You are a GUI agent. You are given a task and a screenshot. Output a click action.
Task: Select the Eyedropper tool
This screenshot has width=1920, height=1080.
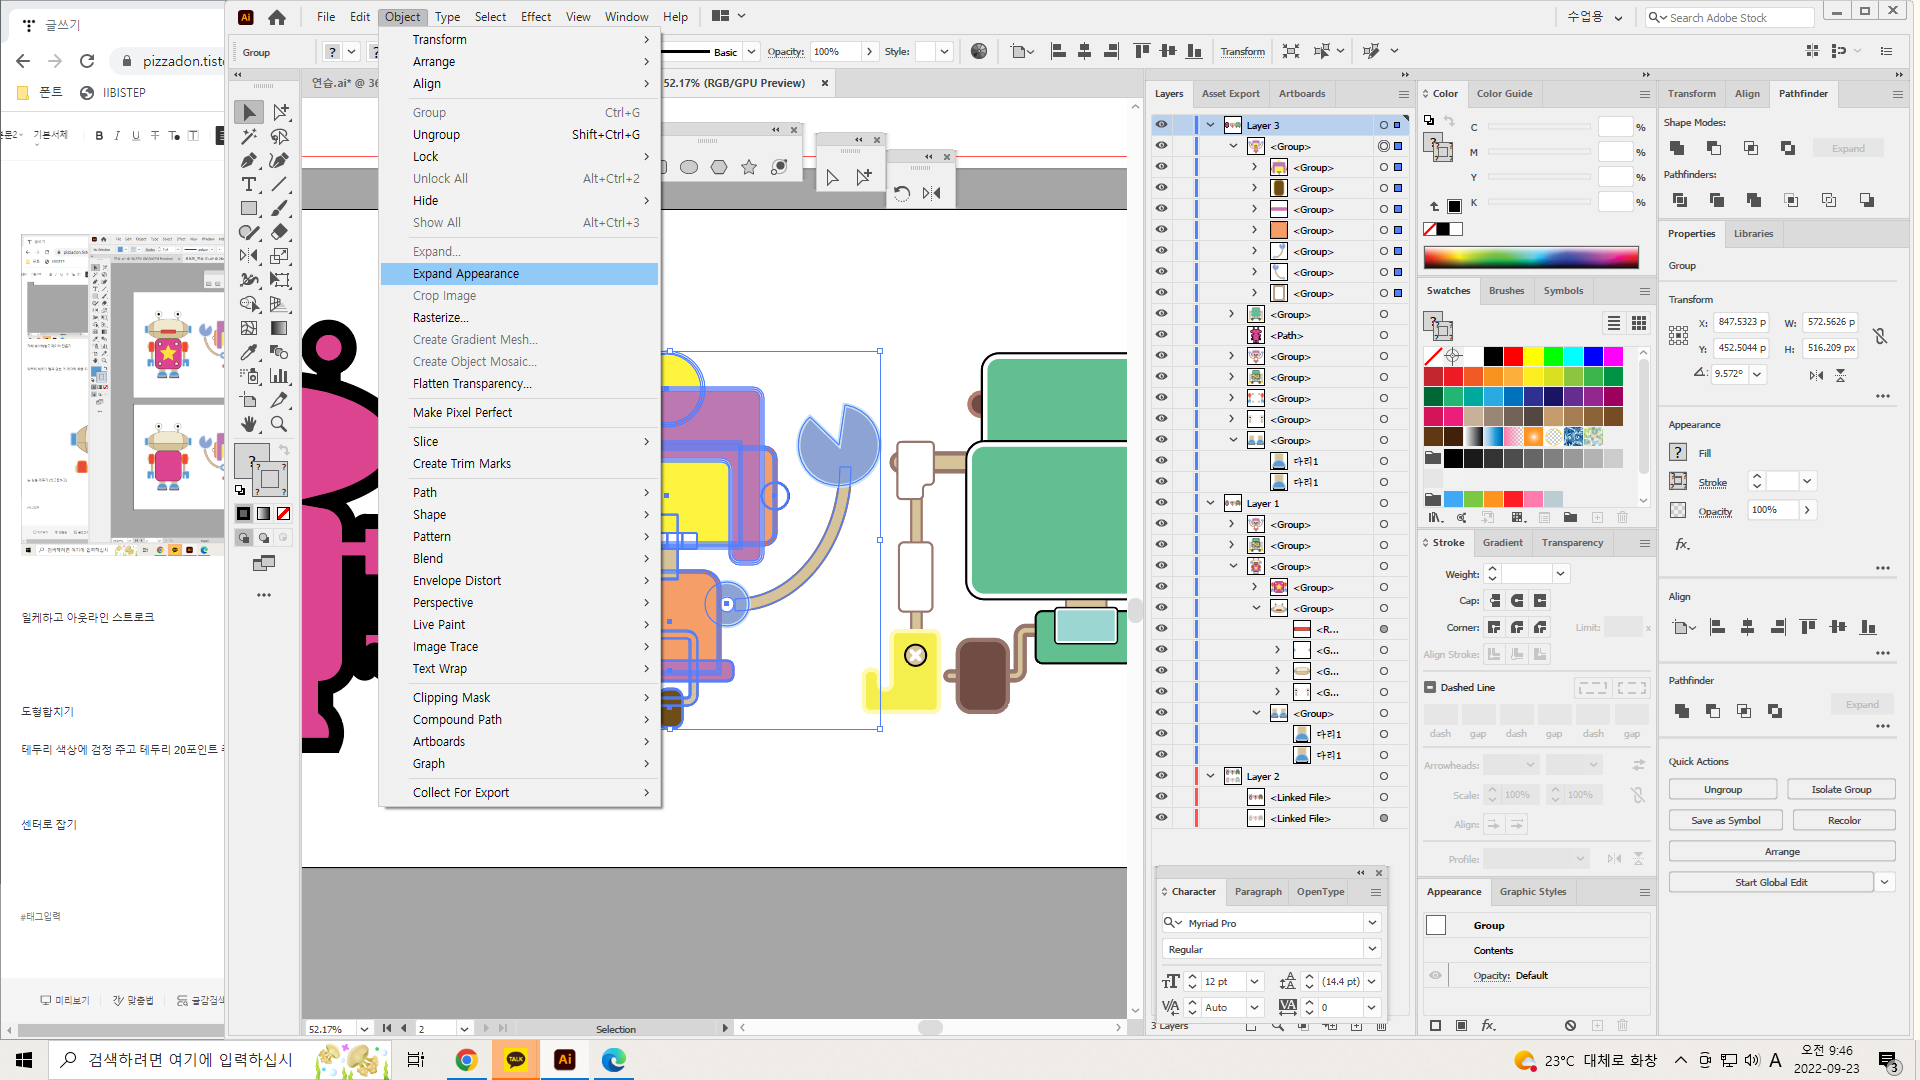click(249, 352)
